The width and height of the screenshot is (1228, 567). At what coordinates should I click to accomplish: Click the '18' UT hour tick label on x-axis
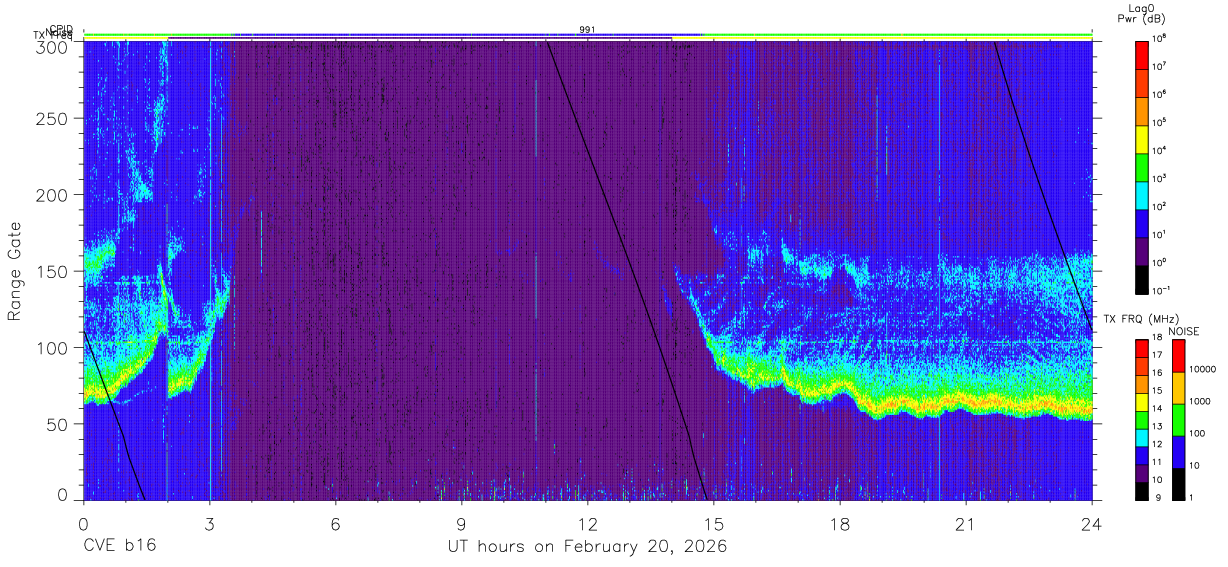click(x=839, y=524)
